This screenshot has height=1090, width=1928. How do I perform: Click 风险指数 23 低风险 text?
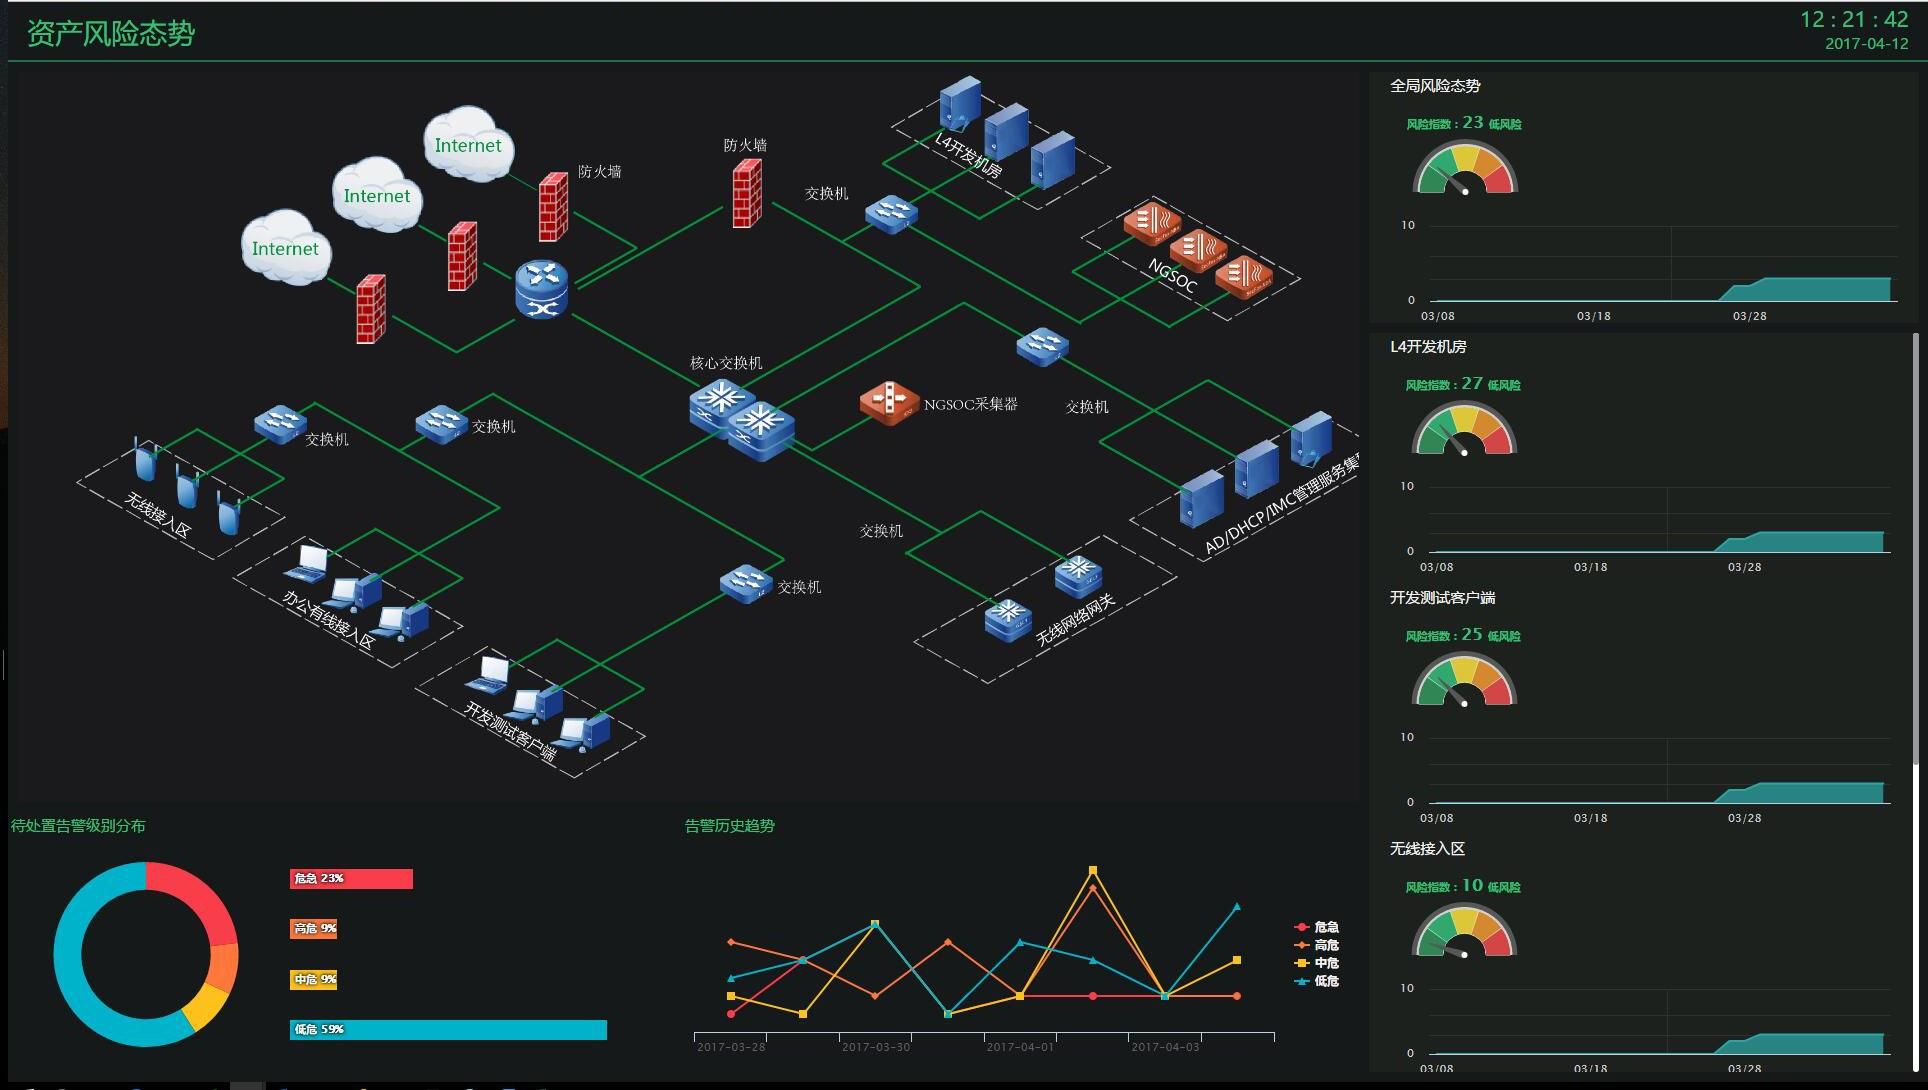(x=1464, y=123)
